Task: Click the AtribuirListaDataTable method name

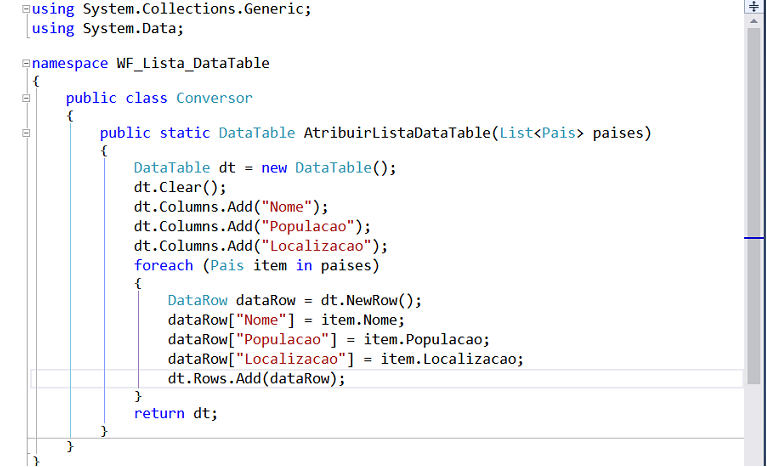Action: coord(397,133)
